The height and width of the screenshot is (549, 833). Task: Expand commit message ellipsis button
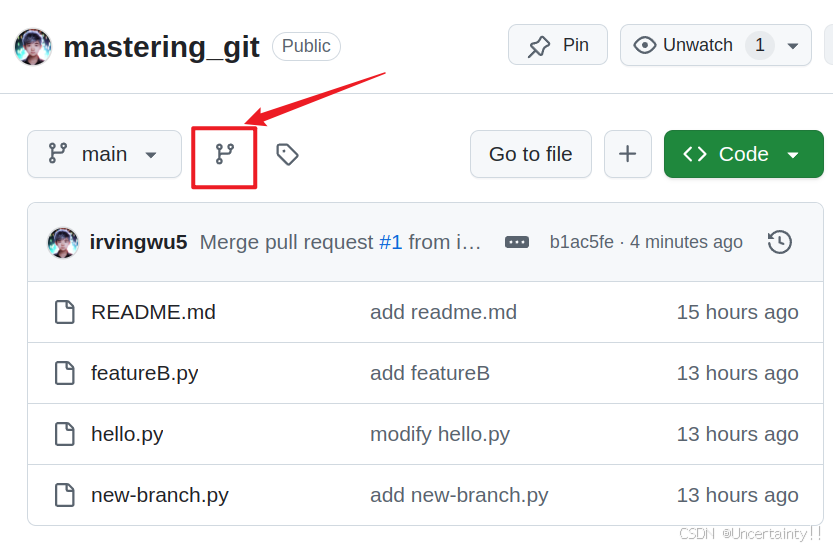coord(517,242)
